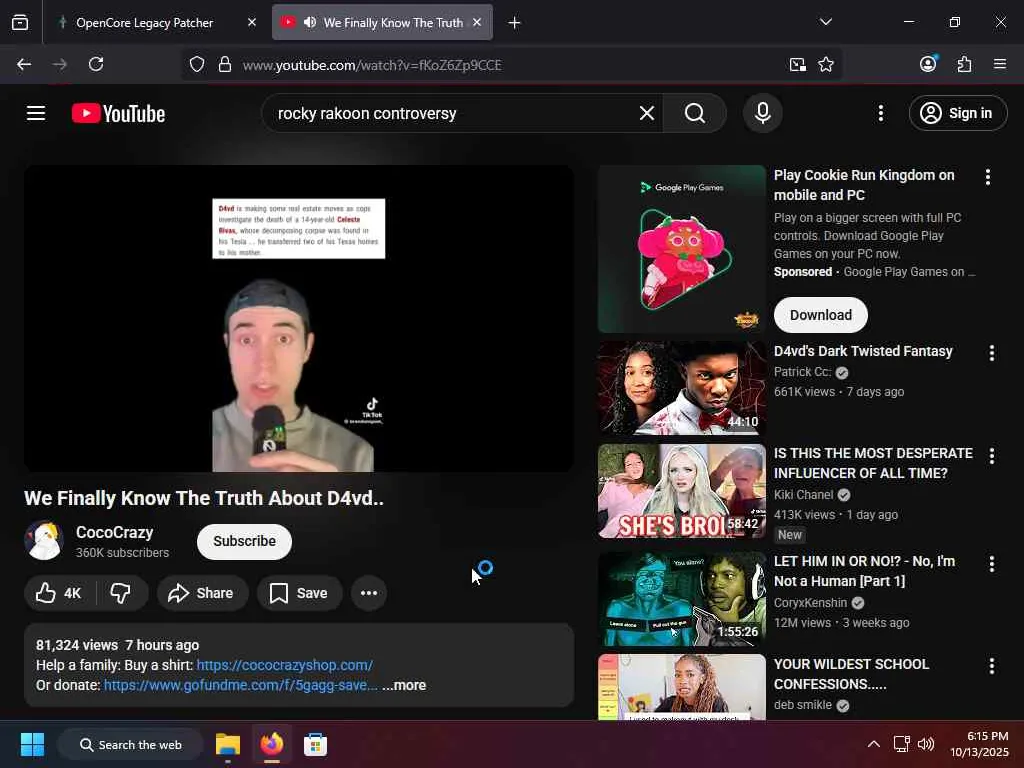
Task: Clear the YouTube search query
Action: [x=647, y=114]
